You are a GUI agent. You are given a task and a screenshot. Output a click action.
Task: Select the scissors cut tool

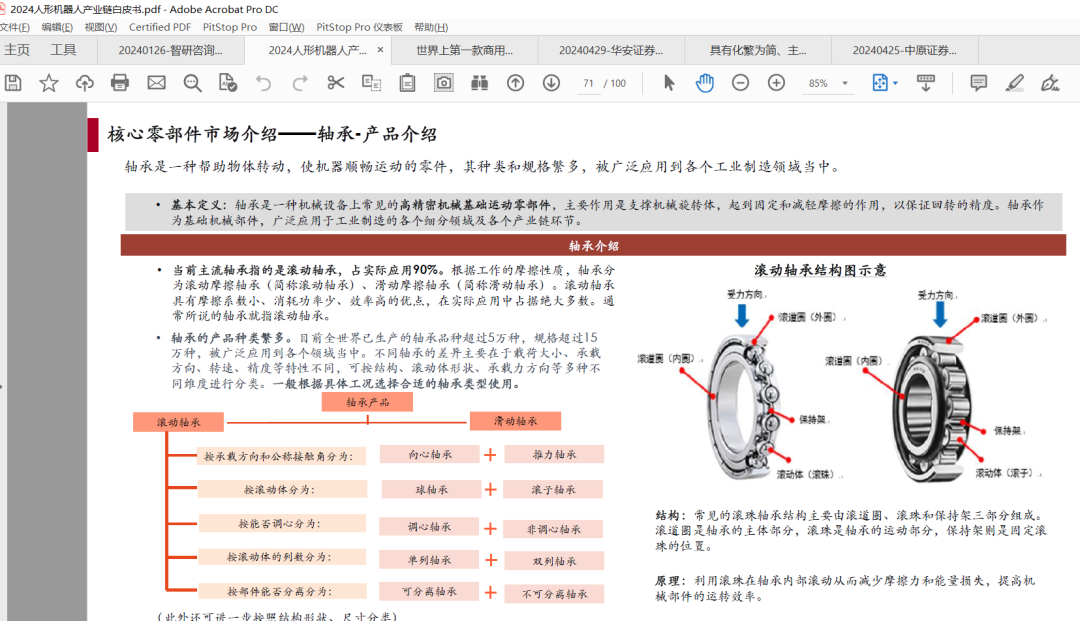tap(335, 83)
